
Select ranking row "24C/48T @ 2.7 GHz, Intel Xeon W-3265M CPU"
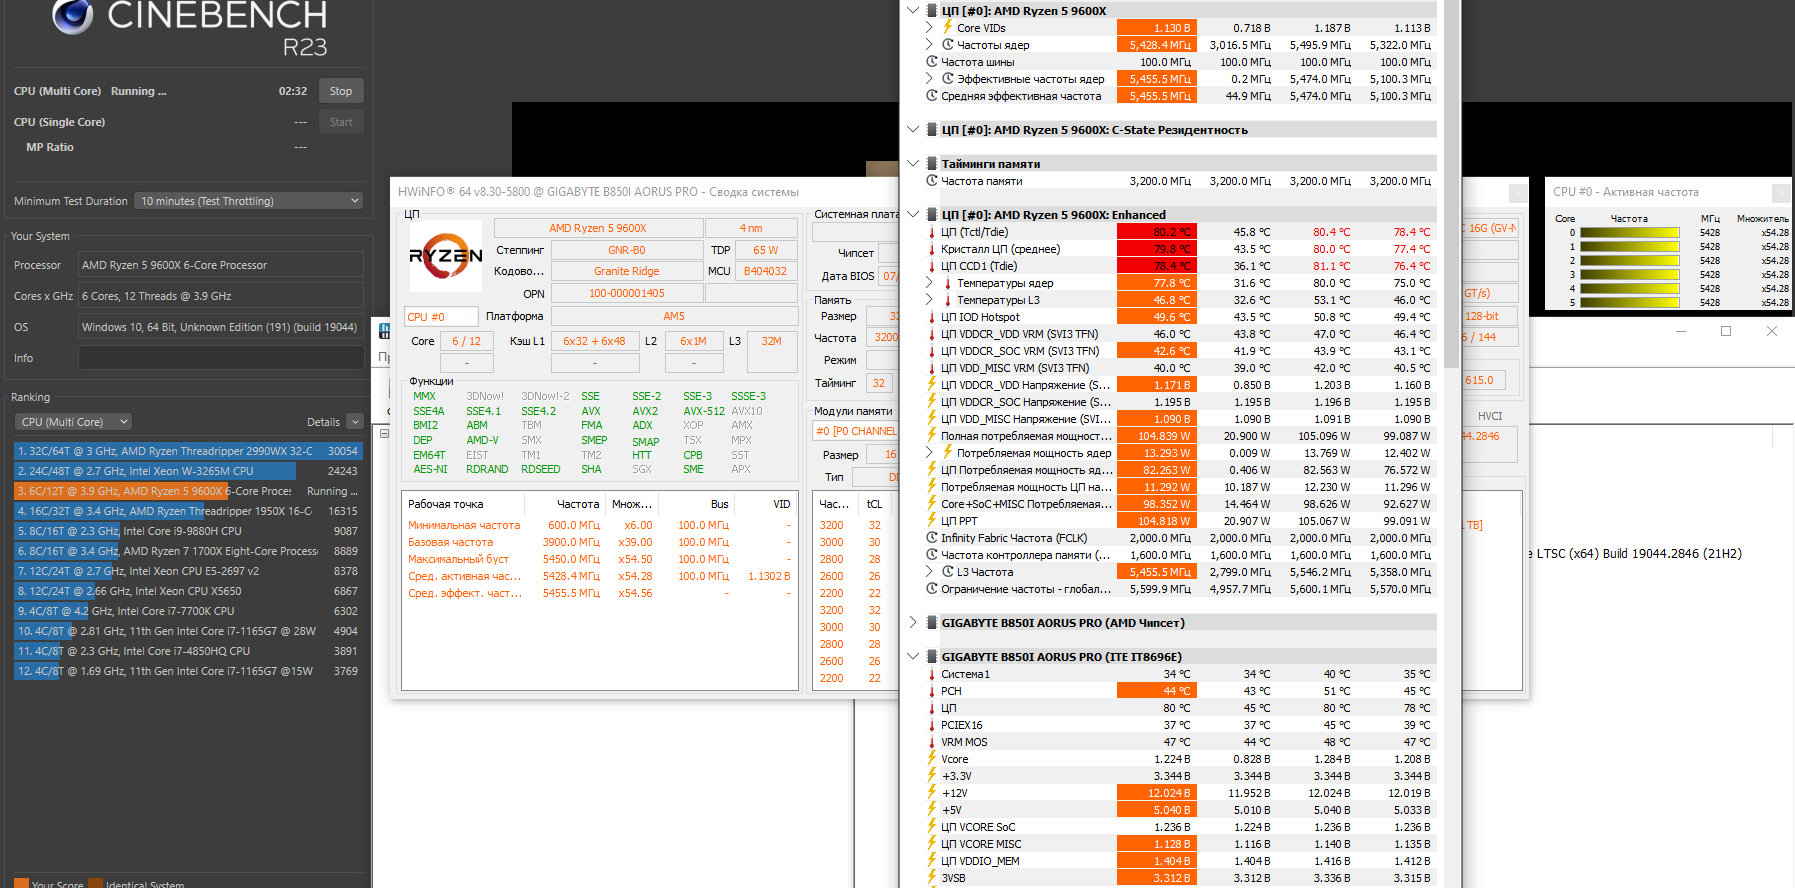pyautogui.click(x=188, y=471)
